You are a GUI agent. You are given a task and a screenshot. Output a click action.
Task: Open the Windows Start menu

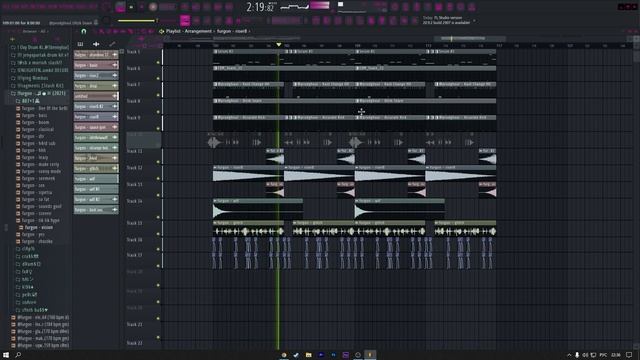[6, 355]
